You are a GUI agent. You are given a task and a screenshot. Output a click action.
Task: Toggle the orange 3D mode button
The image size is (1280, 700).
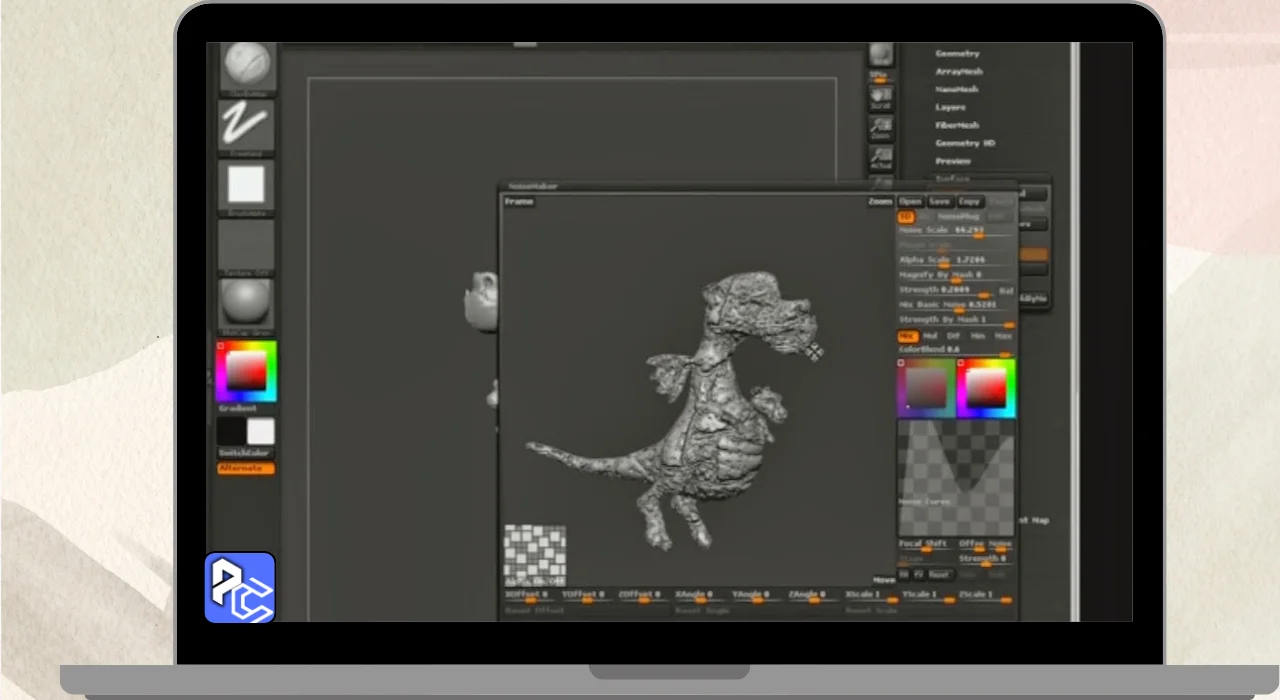(x=906, y=216)
